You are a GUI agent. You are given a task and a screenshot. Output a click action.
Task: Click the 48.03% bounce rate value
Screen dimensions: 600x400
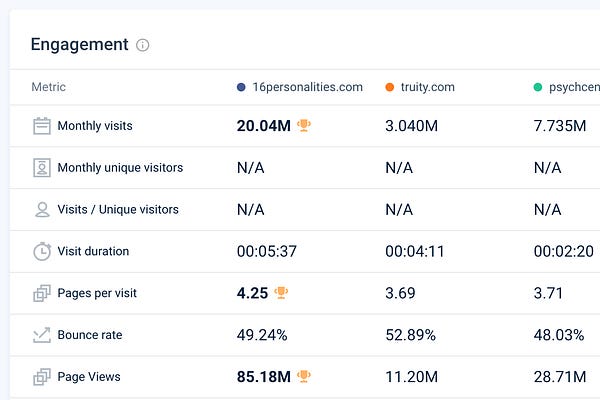559,335
